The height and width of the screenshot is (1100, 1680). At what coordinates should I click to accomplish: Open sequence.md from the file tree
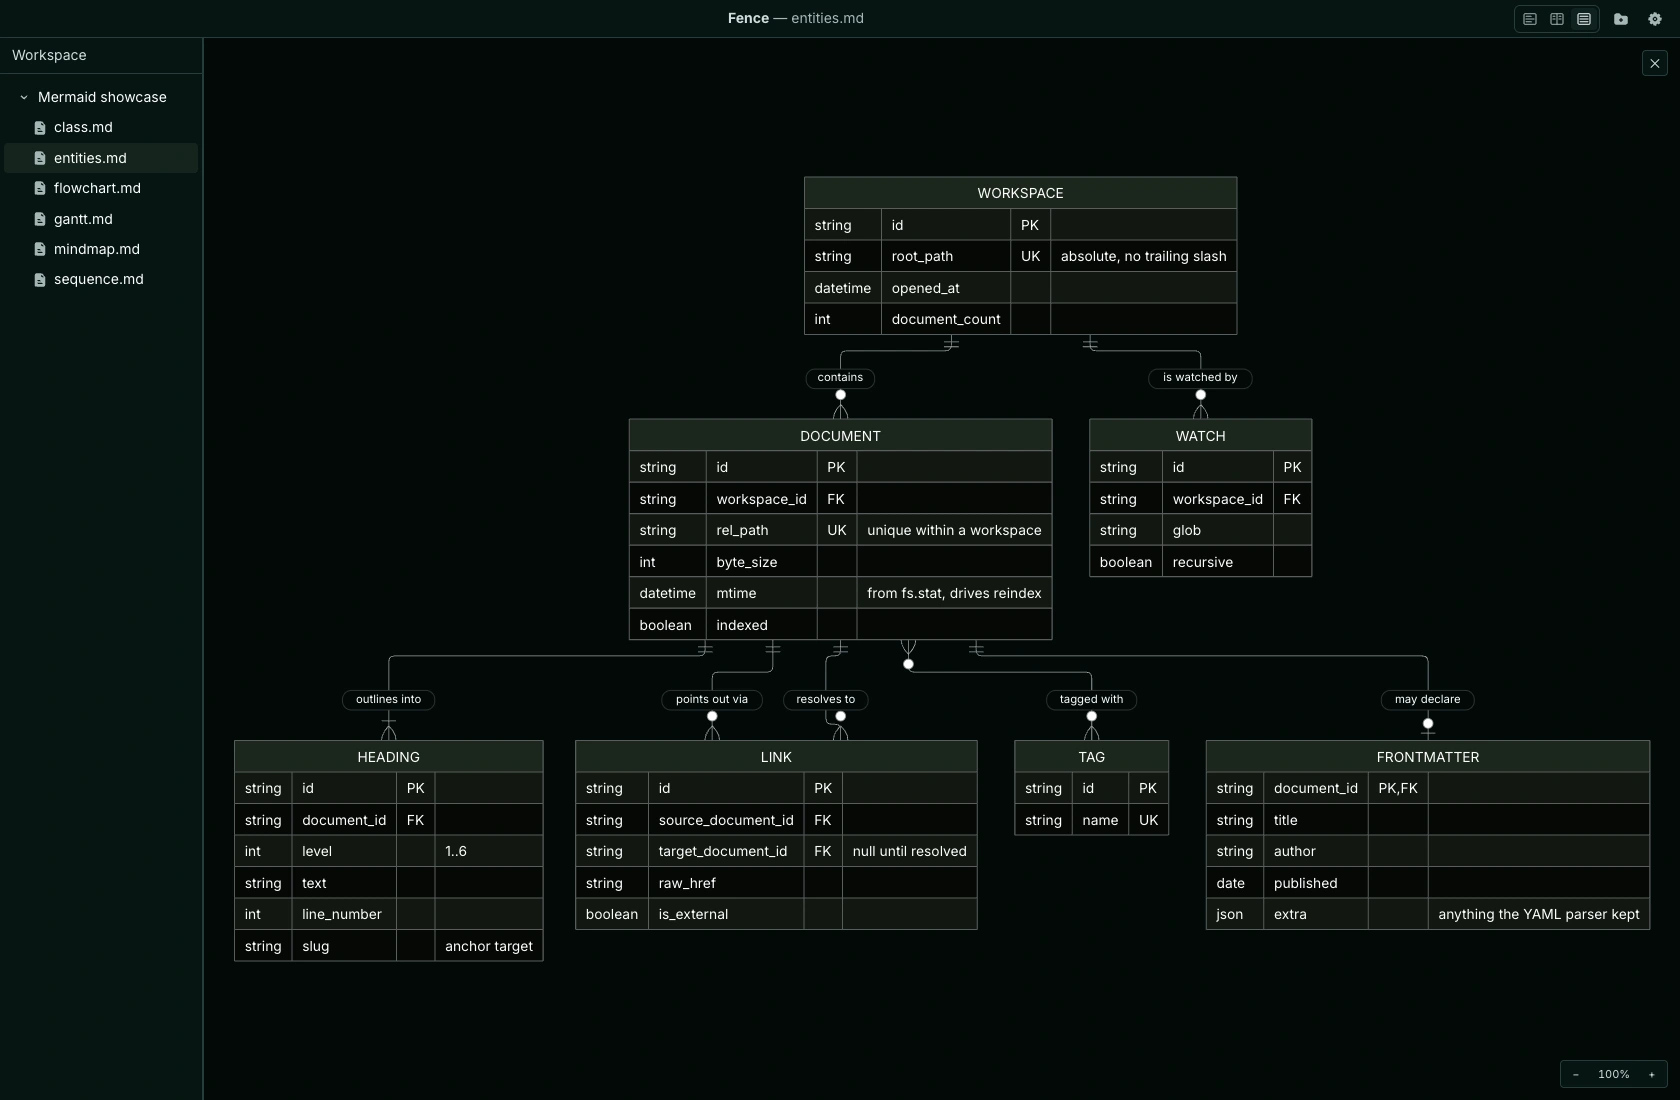coord(101,280)
